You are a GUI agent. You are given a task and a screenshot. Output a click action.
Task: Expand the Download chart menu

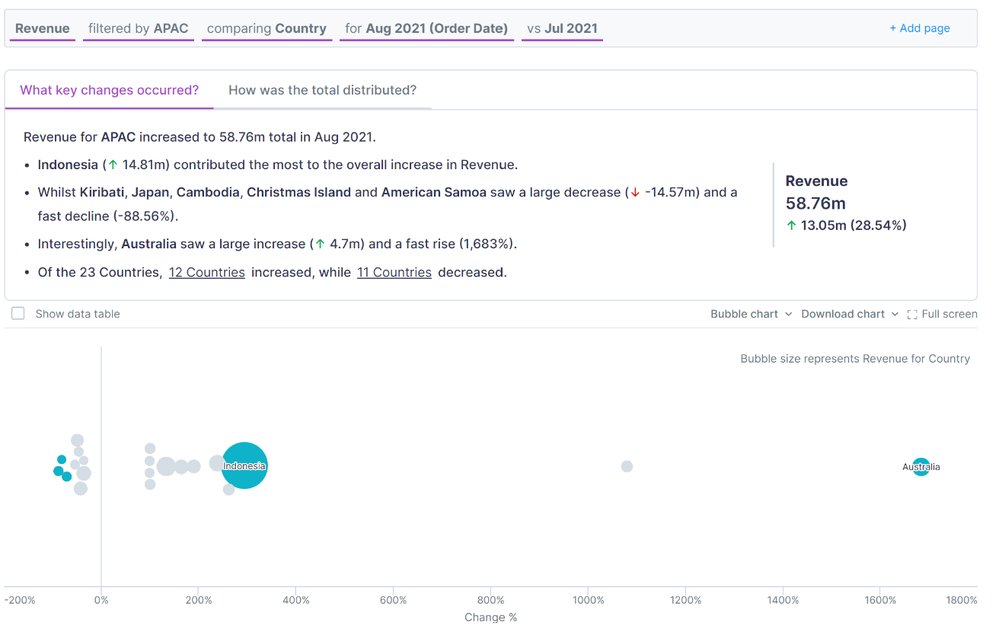[x=849, y=314]
